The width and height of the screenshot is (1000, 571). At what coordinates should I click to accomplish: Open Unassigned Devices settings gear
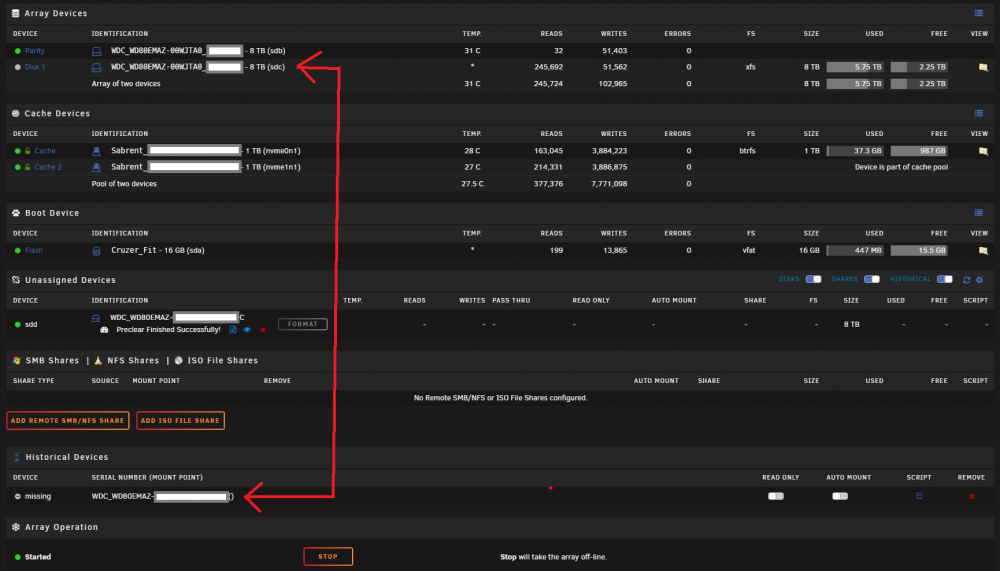[980, 279]
